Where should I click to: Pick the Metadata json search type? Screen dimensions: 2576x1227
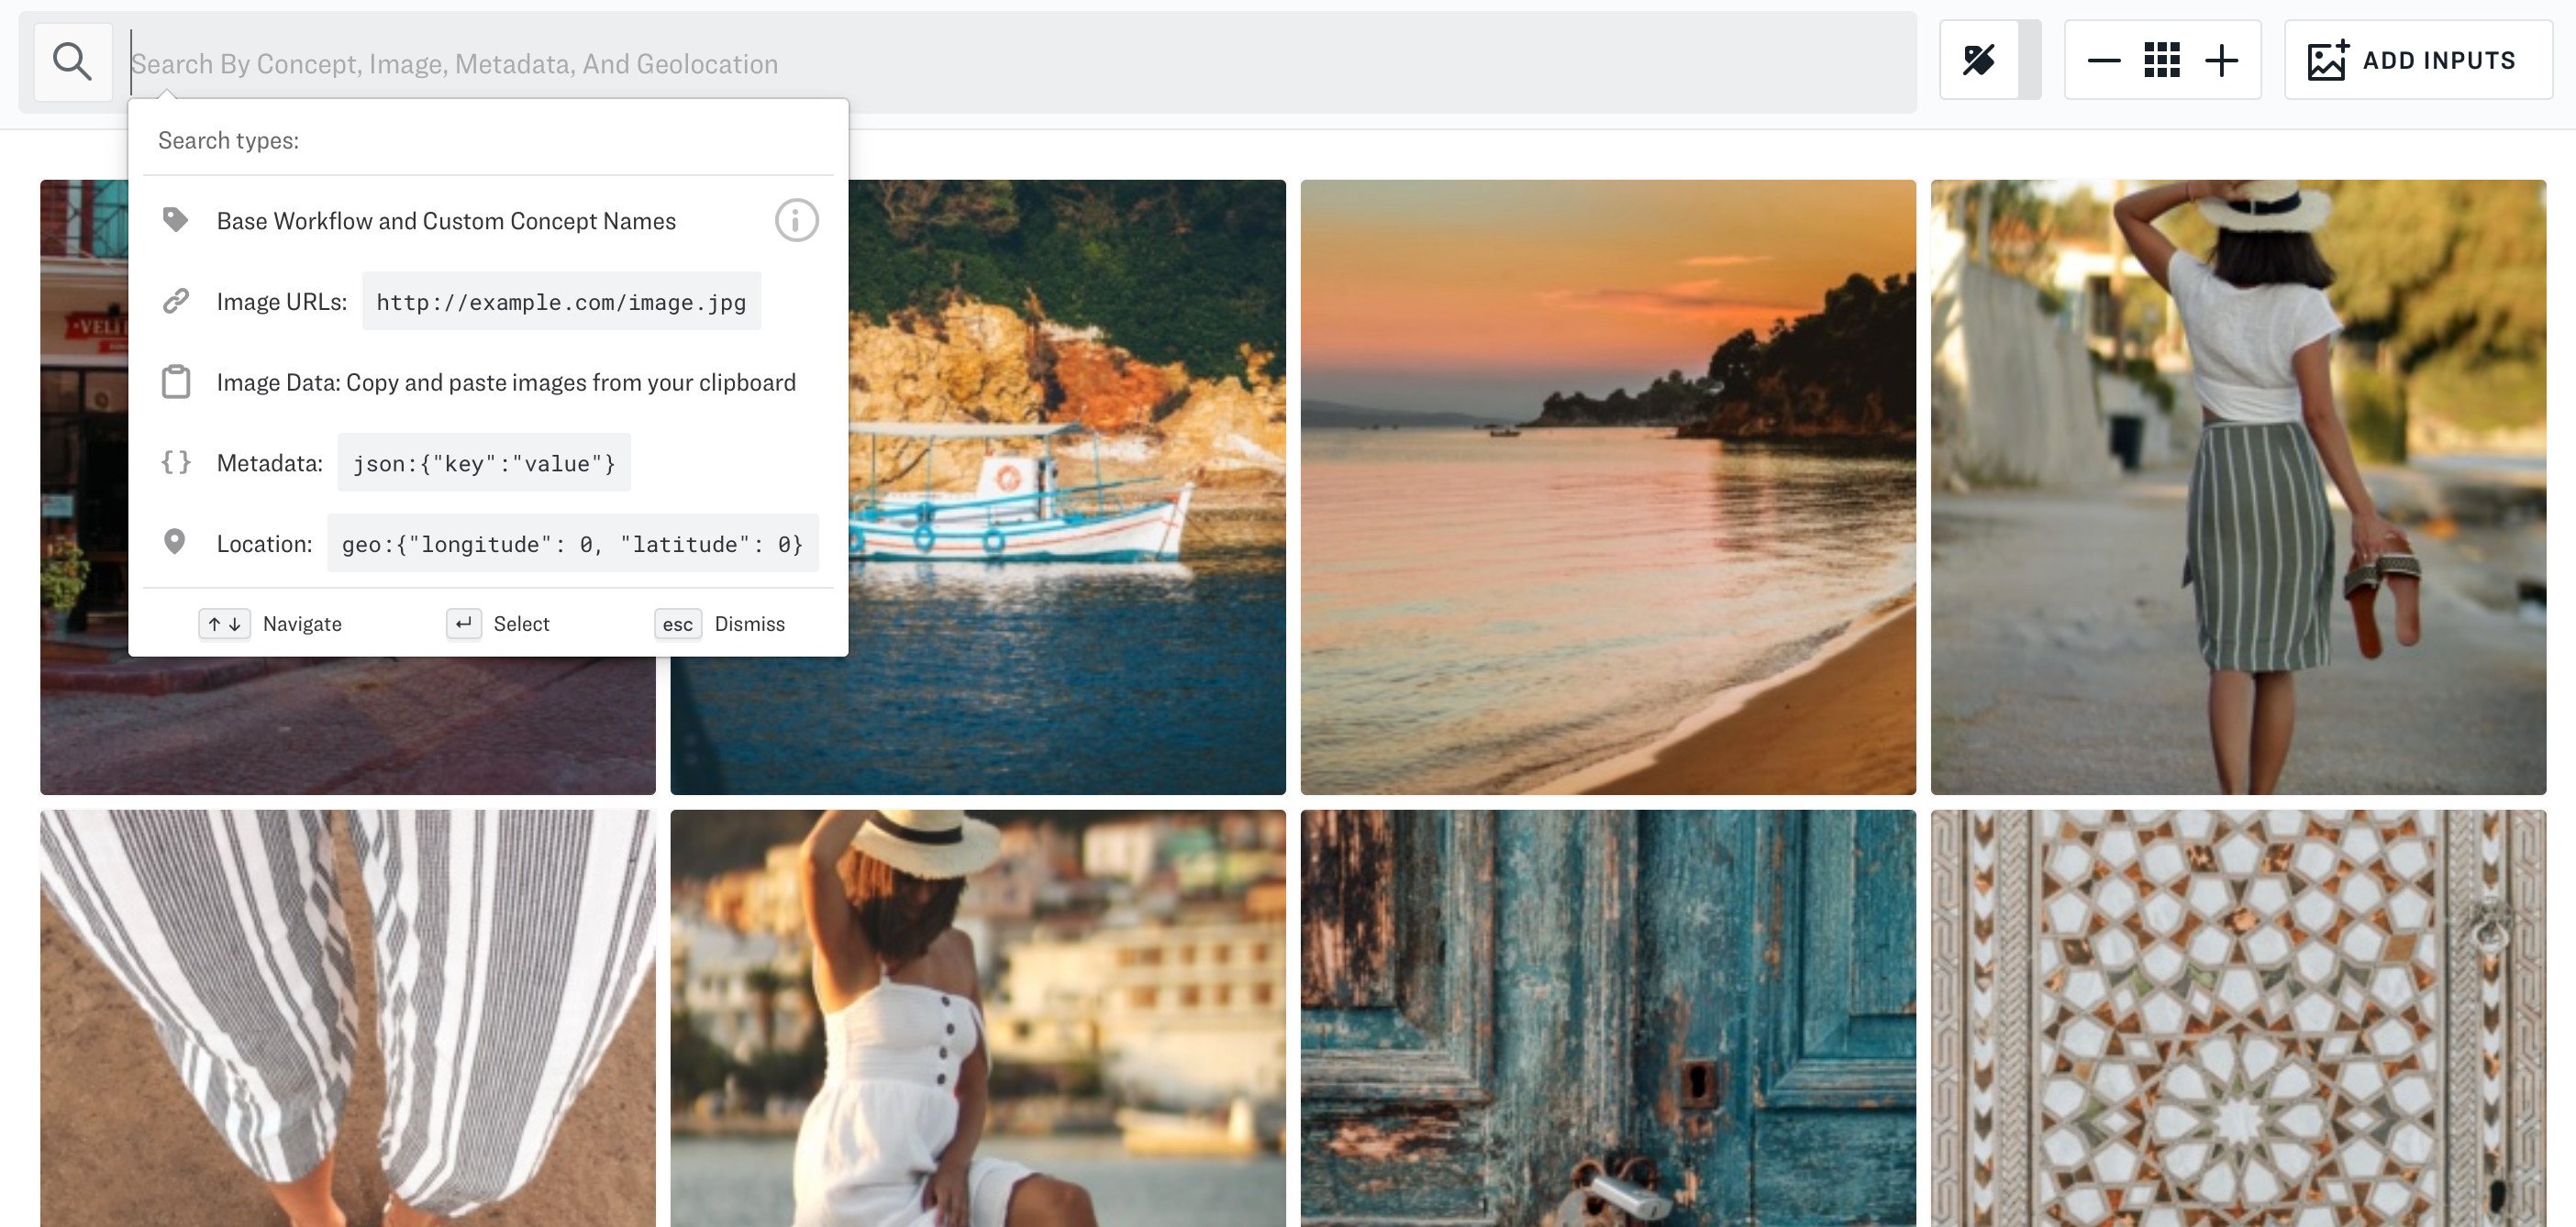pos(270,463)
